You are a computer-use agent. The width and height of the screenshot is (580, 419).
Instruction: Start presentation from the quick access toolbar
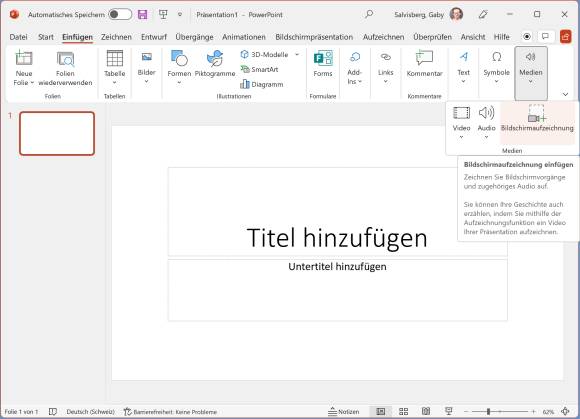[x=163, y=15]
